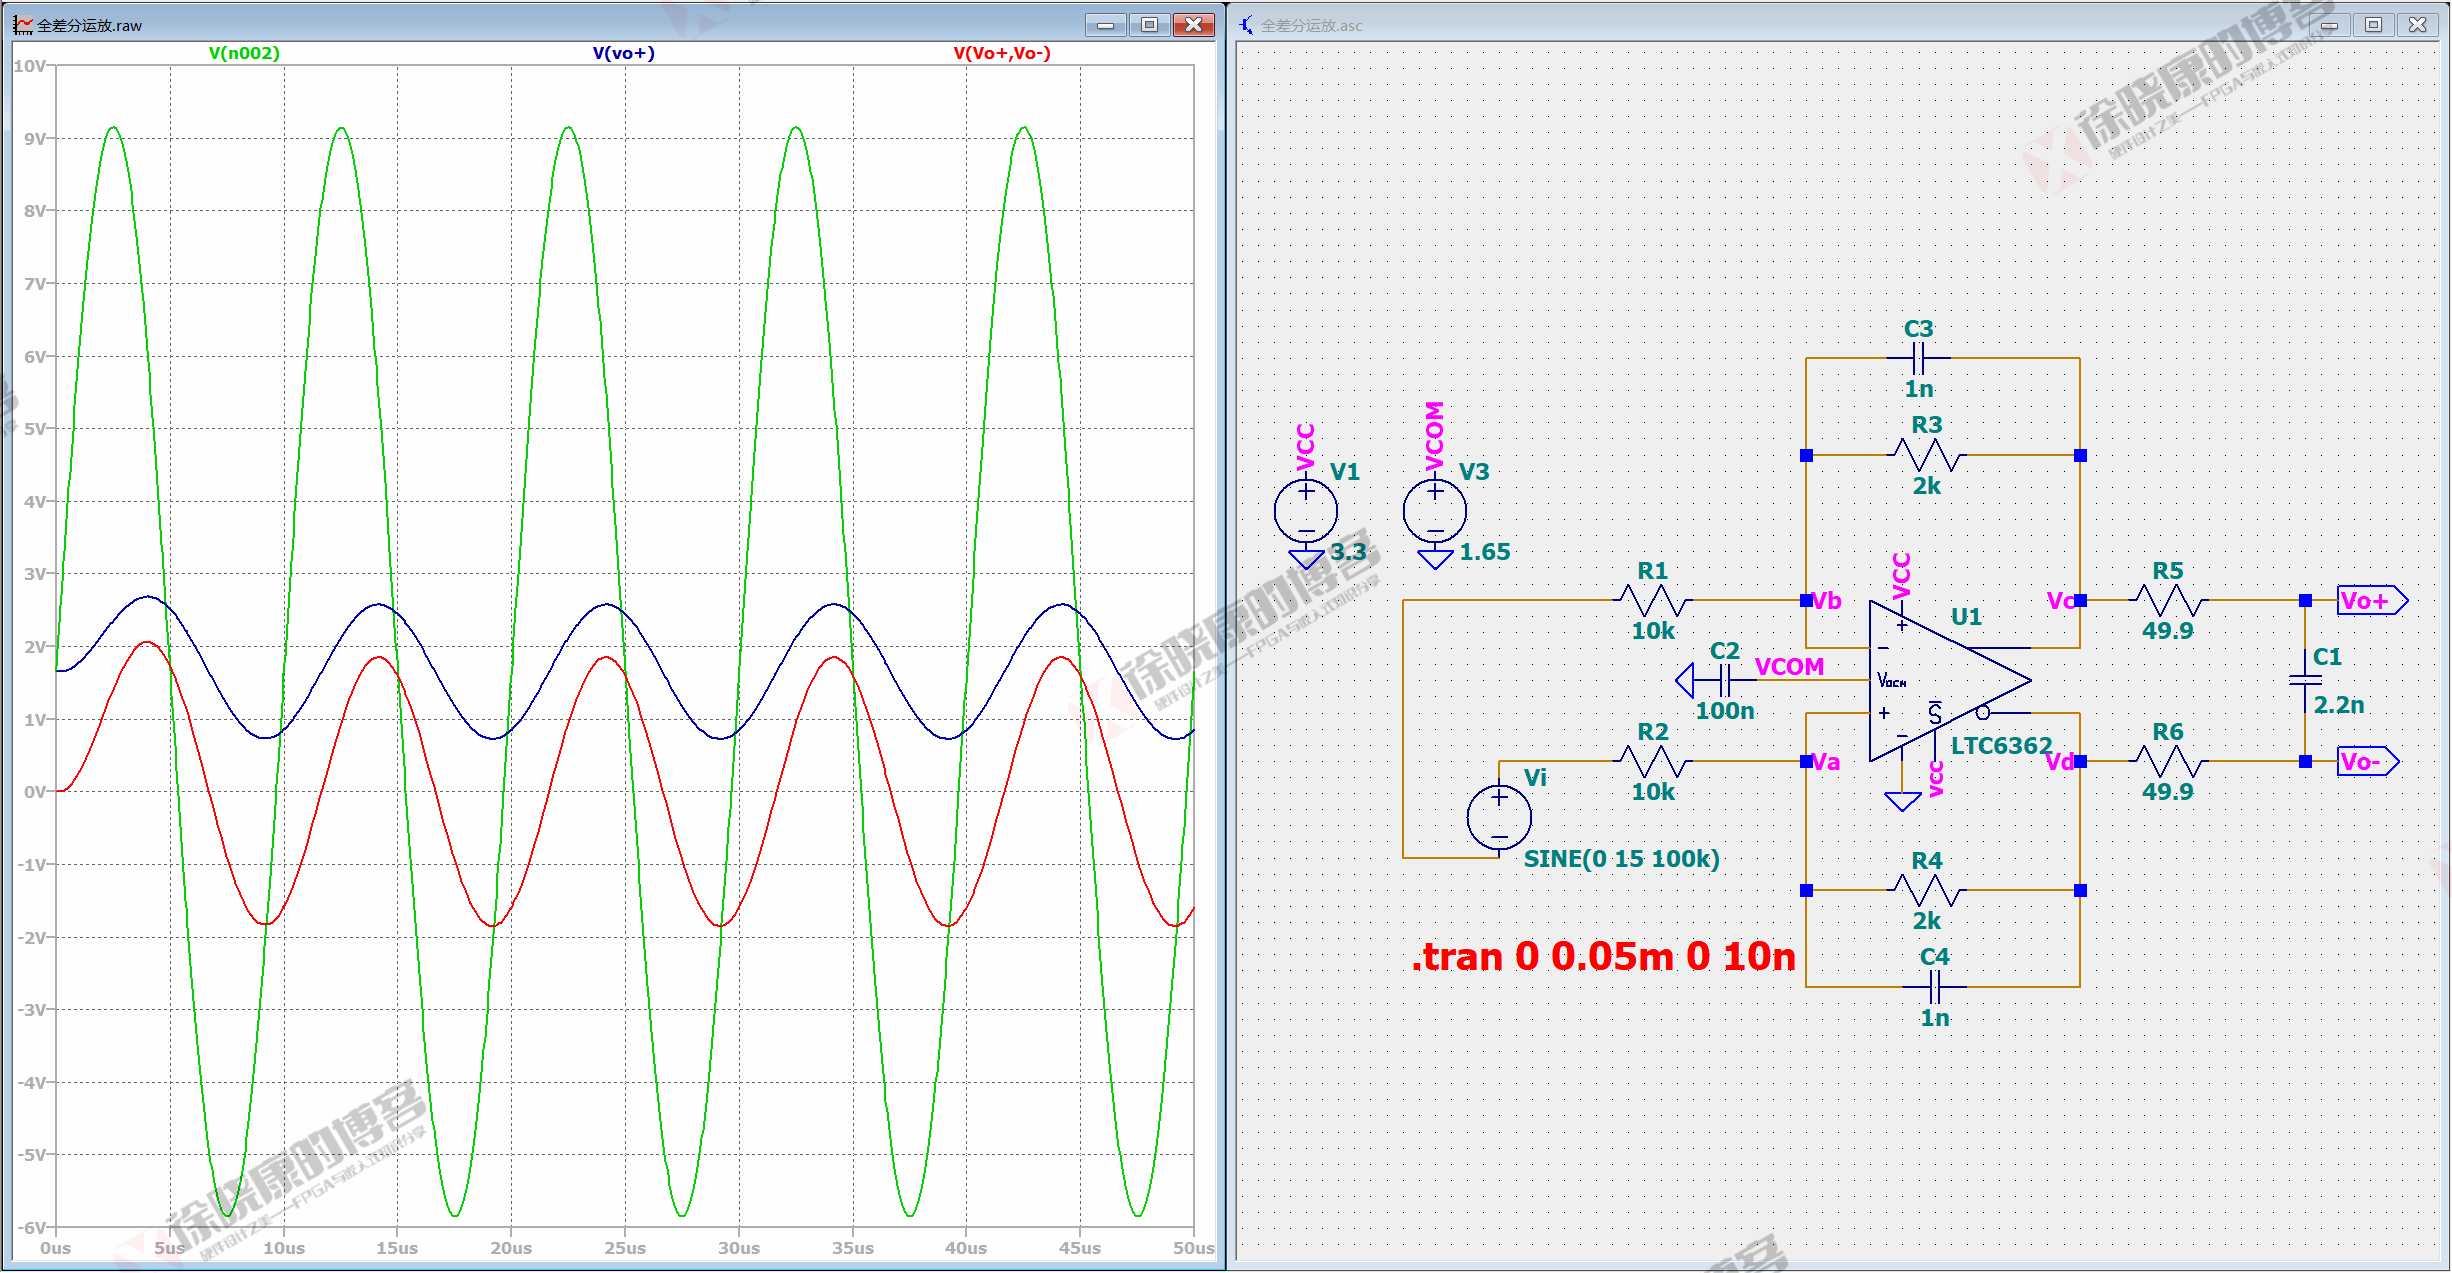Click the Vo- output port label
Viewport: 2452px width, 1273px height.
point(2365,761)
